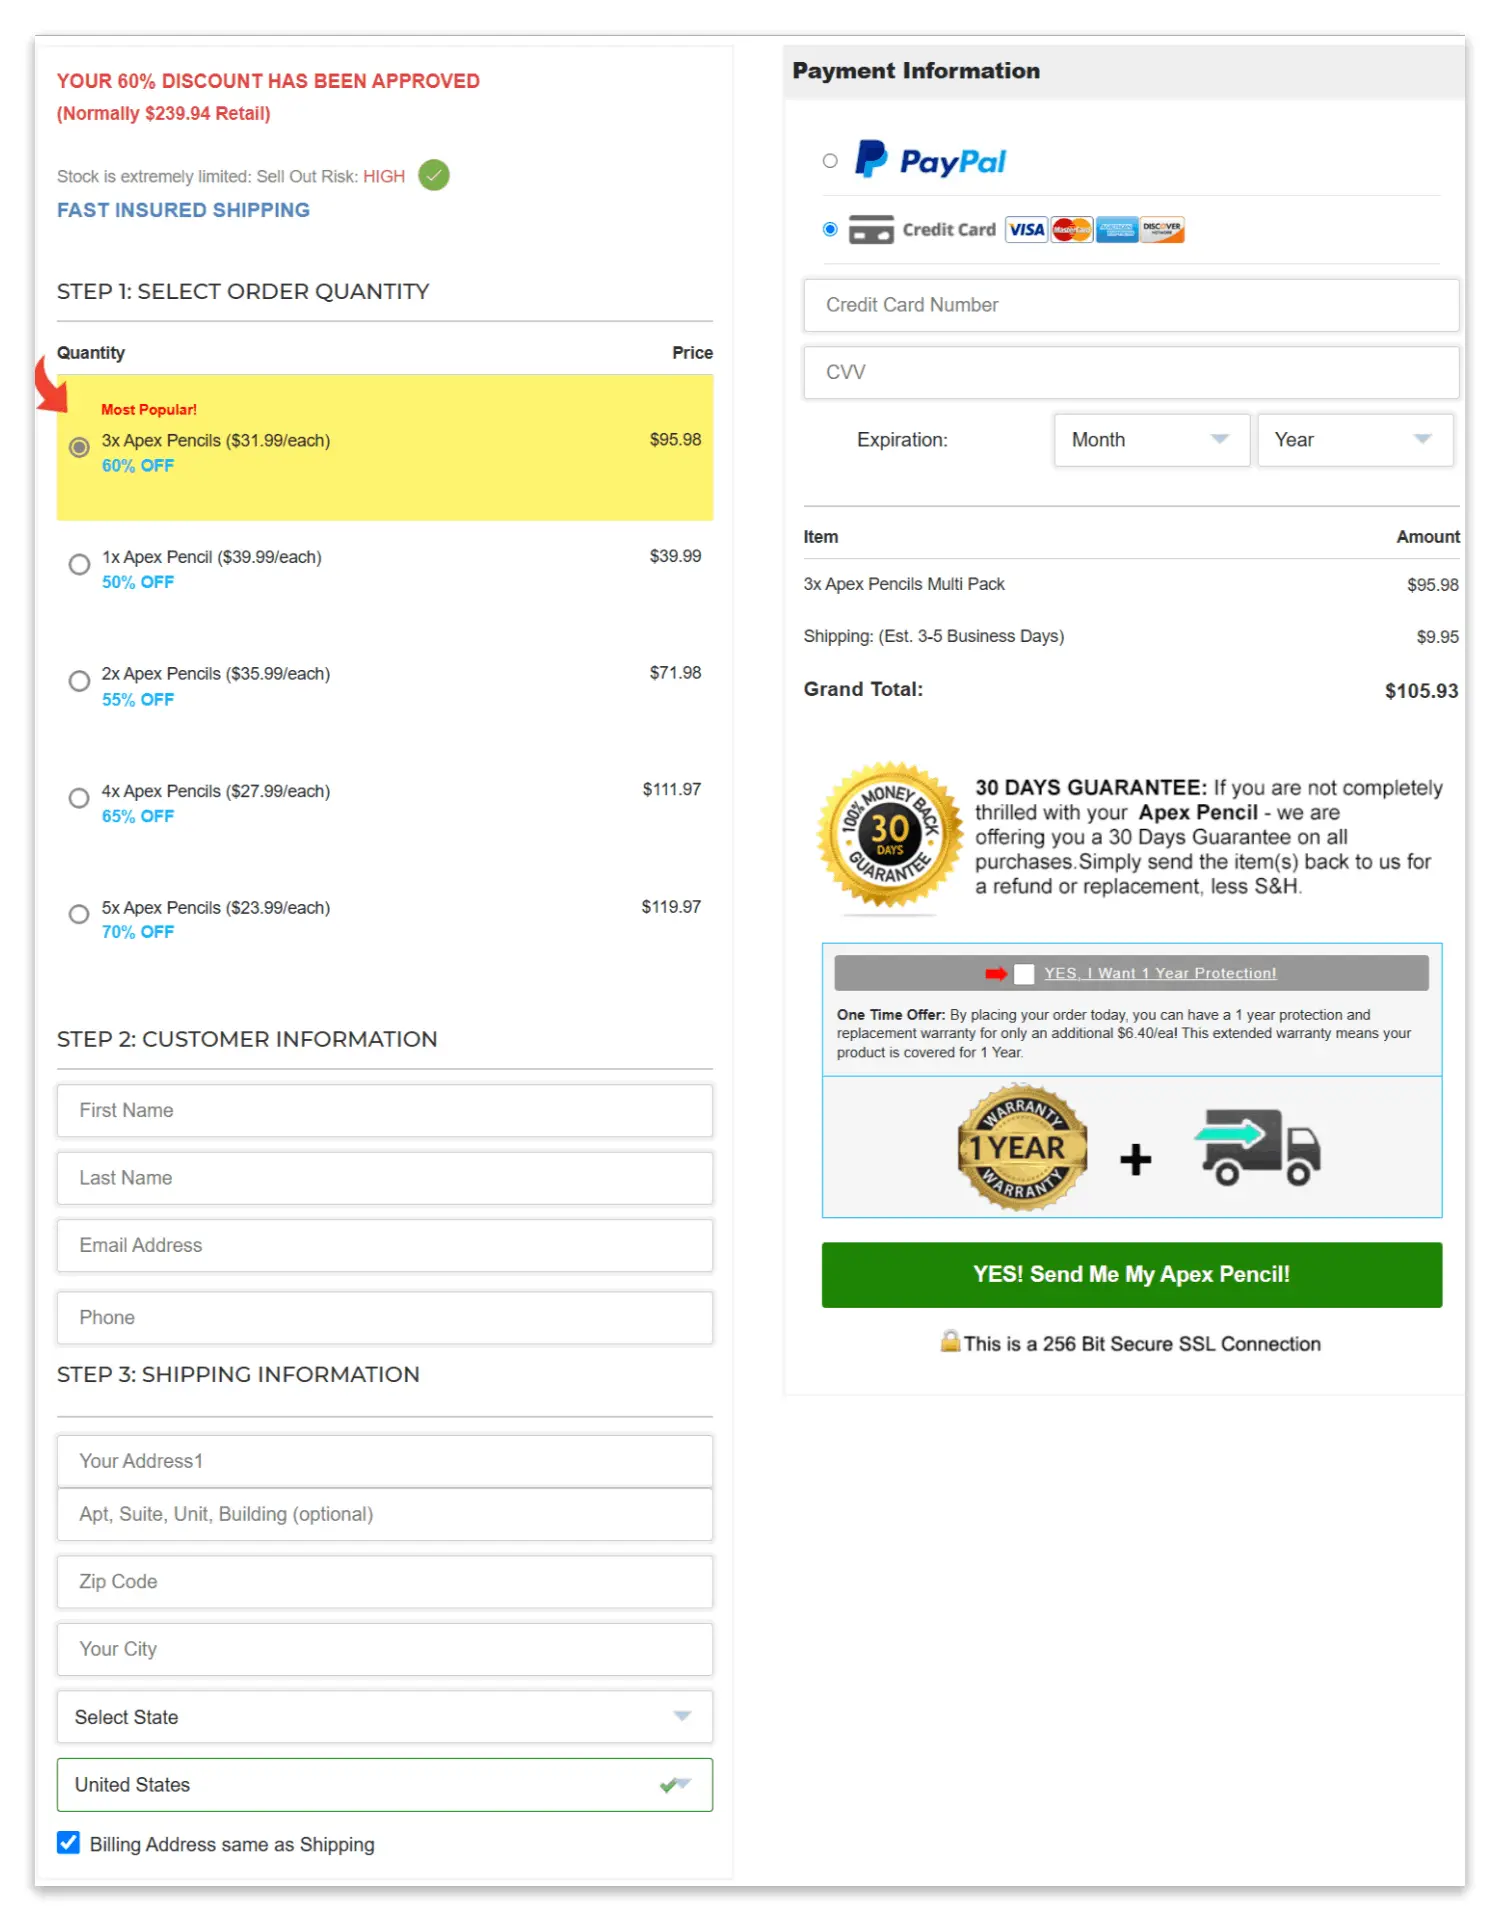Click the green sell-out risk checkmark icon
The height and width of the screenshot is (1921, 1500).
coord(434,176)
